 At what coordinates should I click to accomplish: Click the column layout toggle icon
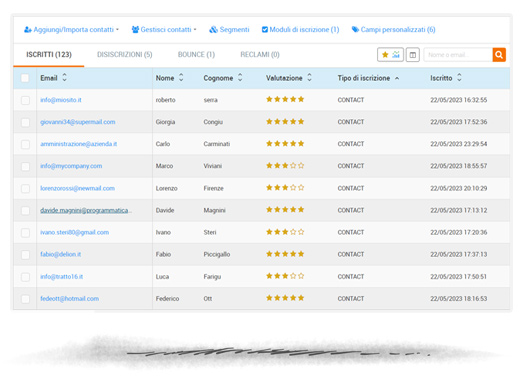tap(413, 55)
